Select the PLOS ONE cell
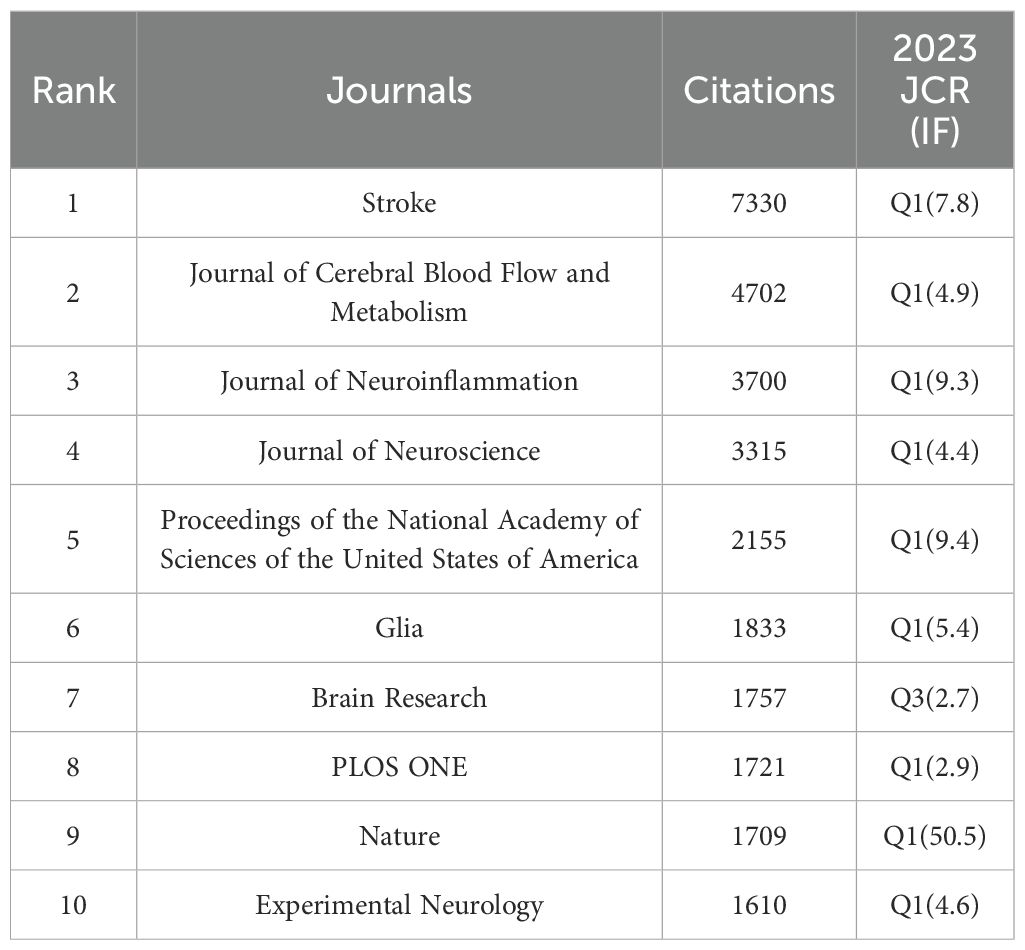 pos(399,767)
